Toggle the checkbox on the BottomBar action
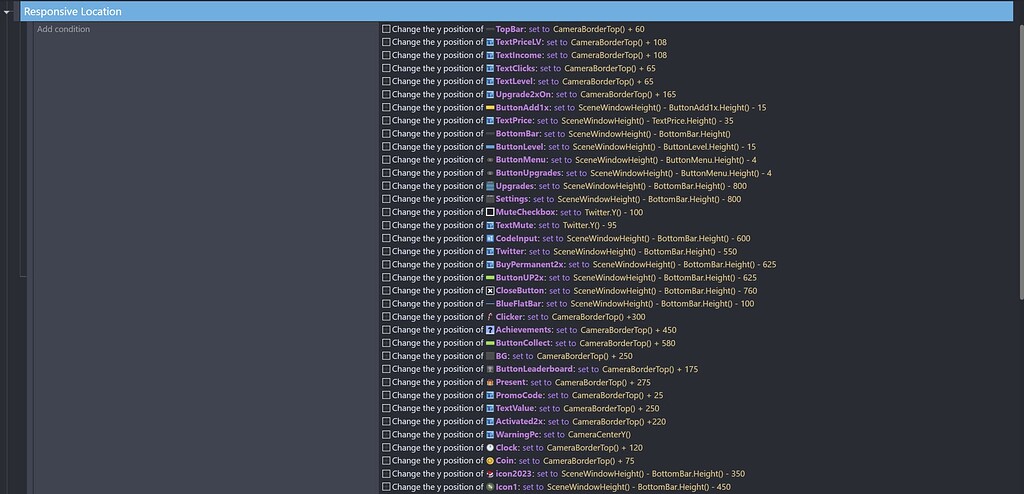 coord(386,134)
